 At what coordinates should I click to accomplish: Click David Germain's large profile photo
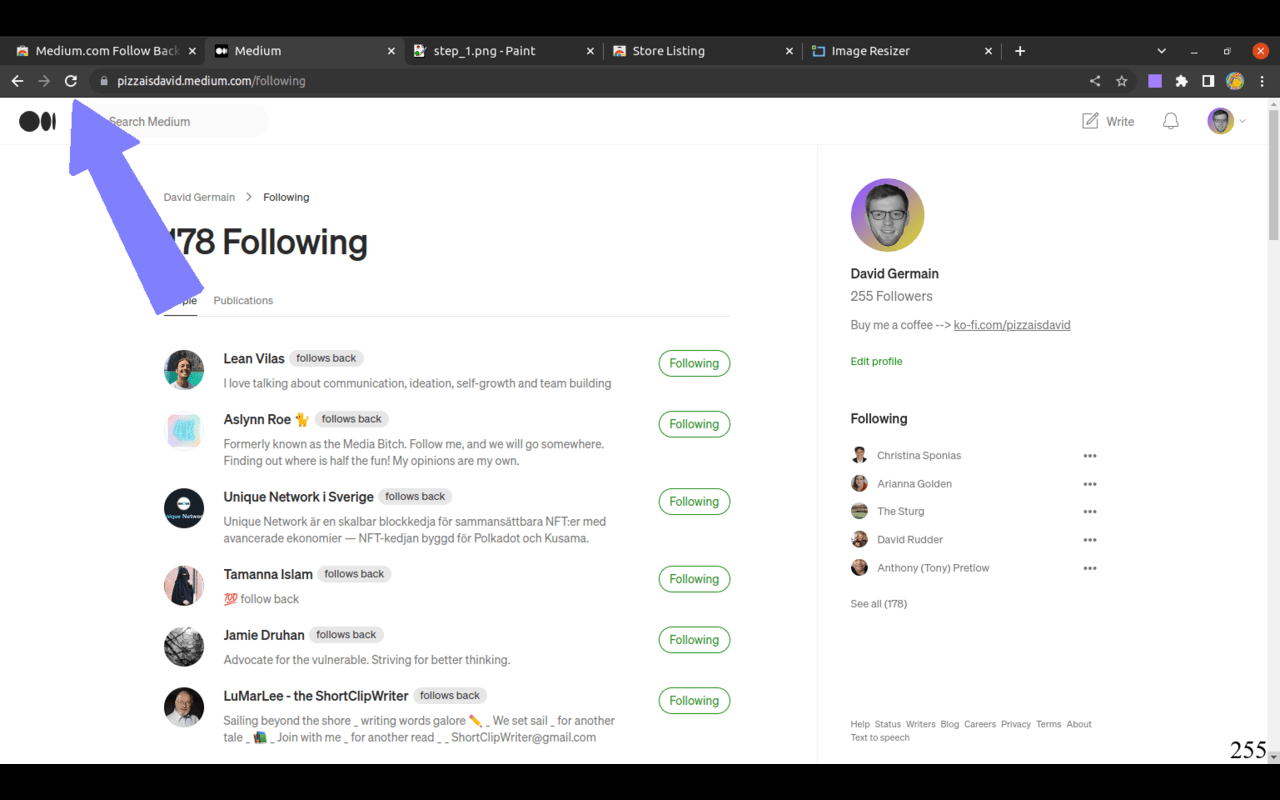tap(888, 215)
